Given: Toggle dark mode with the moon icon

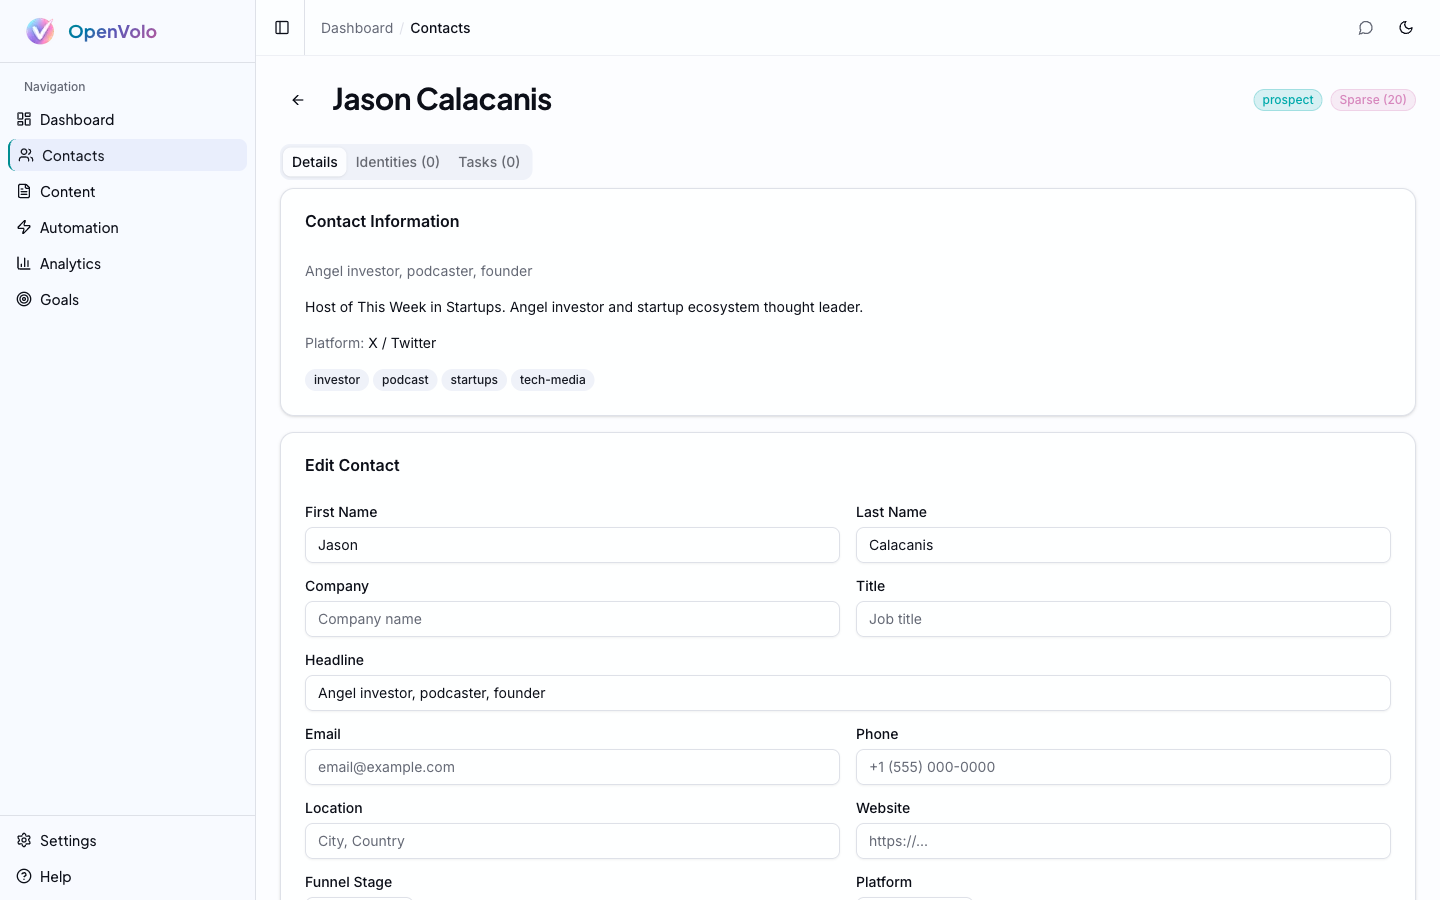Looking at the screenshot, I should (1406, 28).
